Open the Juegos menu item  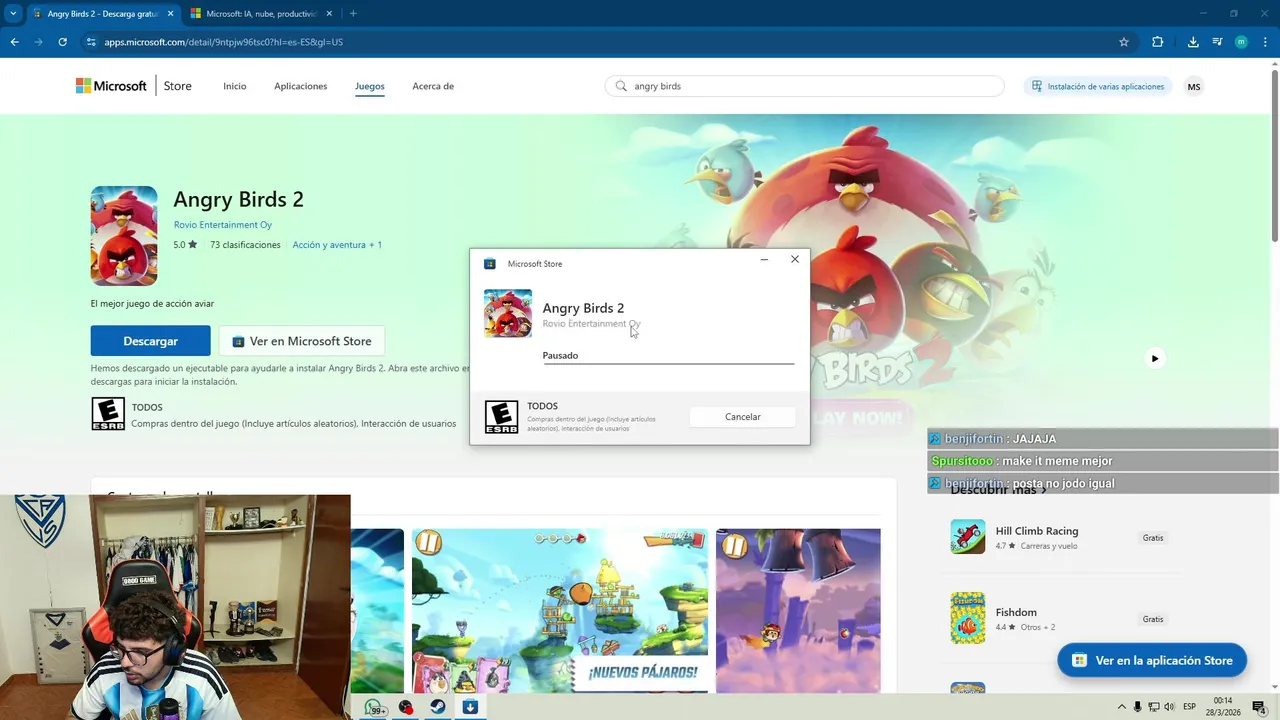point(370,86)
